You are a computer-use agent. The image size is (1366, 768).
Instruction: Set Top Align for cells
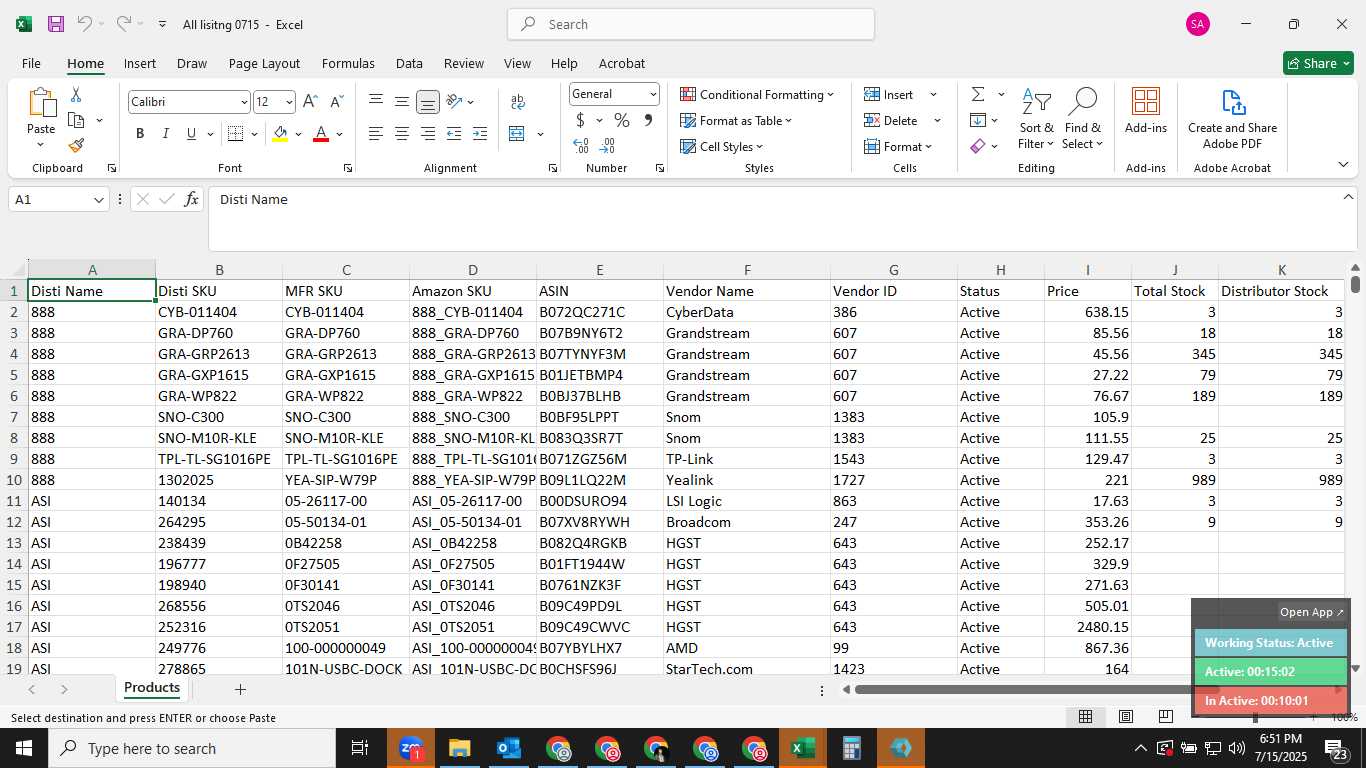(x=376, y=102)
